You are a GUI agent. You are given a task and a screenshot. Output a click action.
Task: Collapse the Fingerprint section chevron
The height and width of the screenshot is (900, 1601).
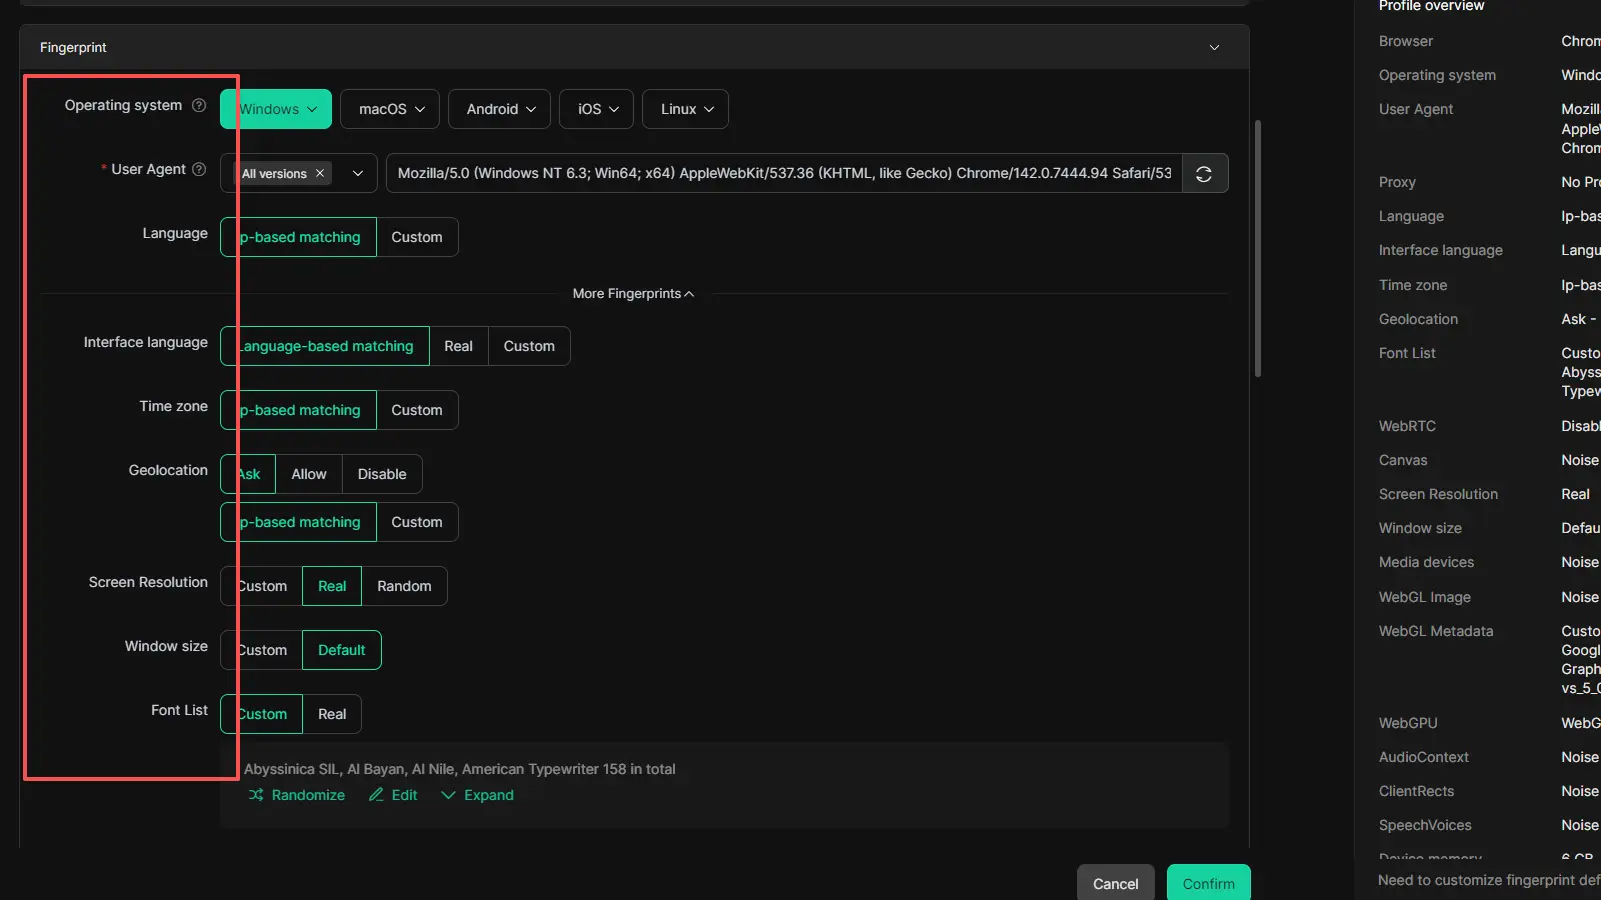click(x=1214, y=48)
